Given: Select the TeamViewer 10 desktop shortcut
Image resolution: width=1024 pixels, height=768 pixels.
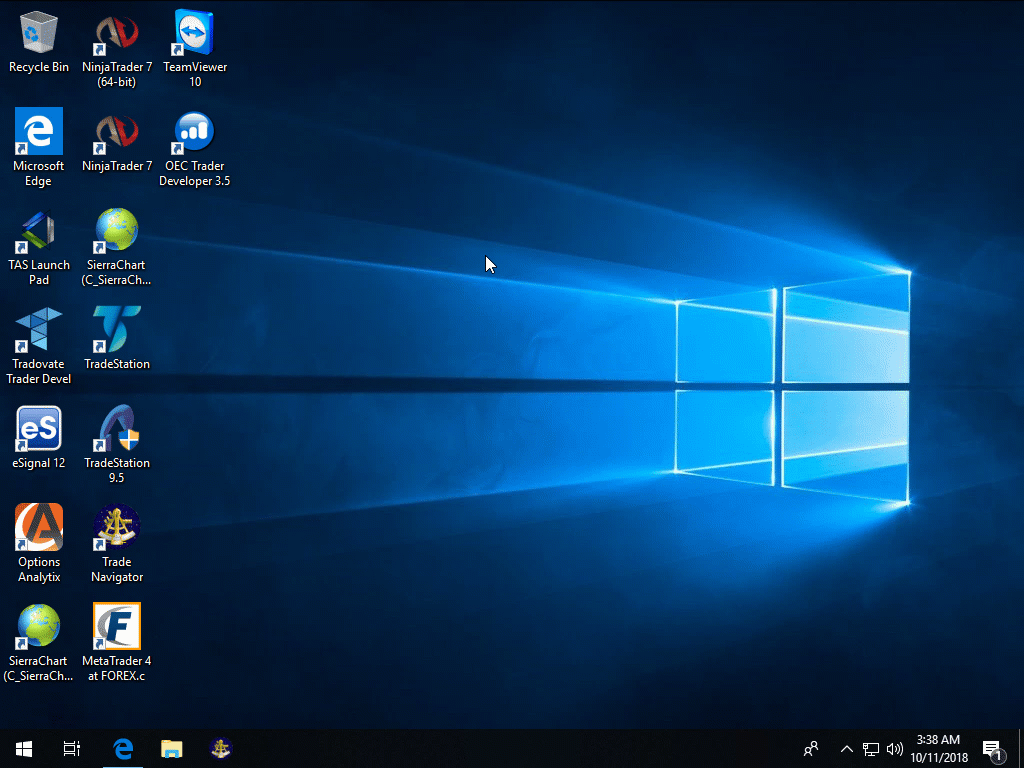Looking at the screenshot, I should tap(195, 51).
